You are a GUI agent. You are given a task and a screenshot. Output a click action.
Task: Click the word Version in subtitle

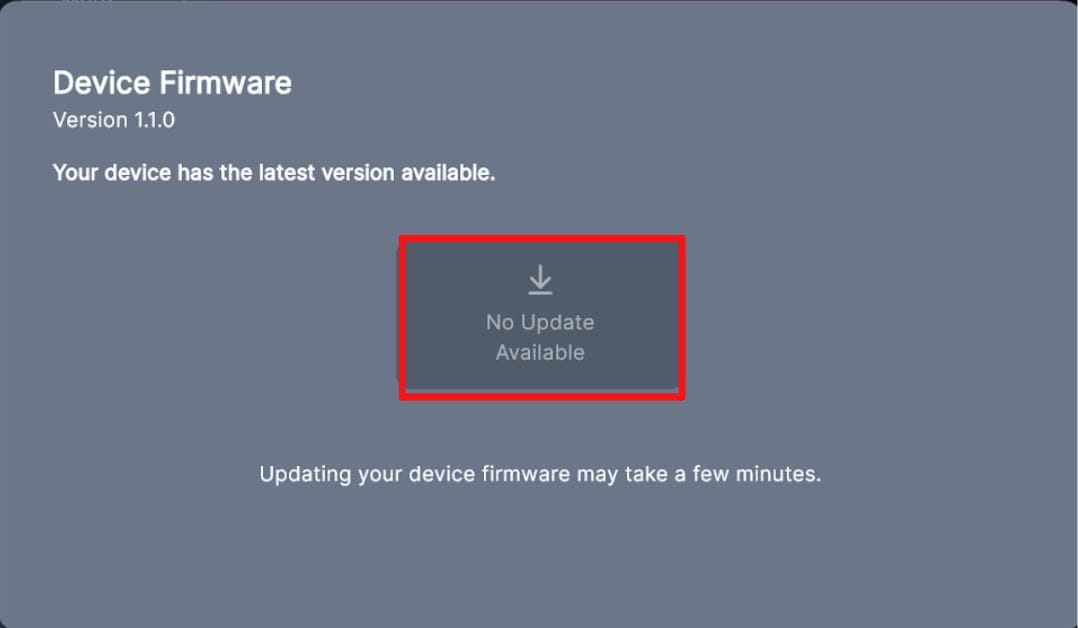point(90,120)
